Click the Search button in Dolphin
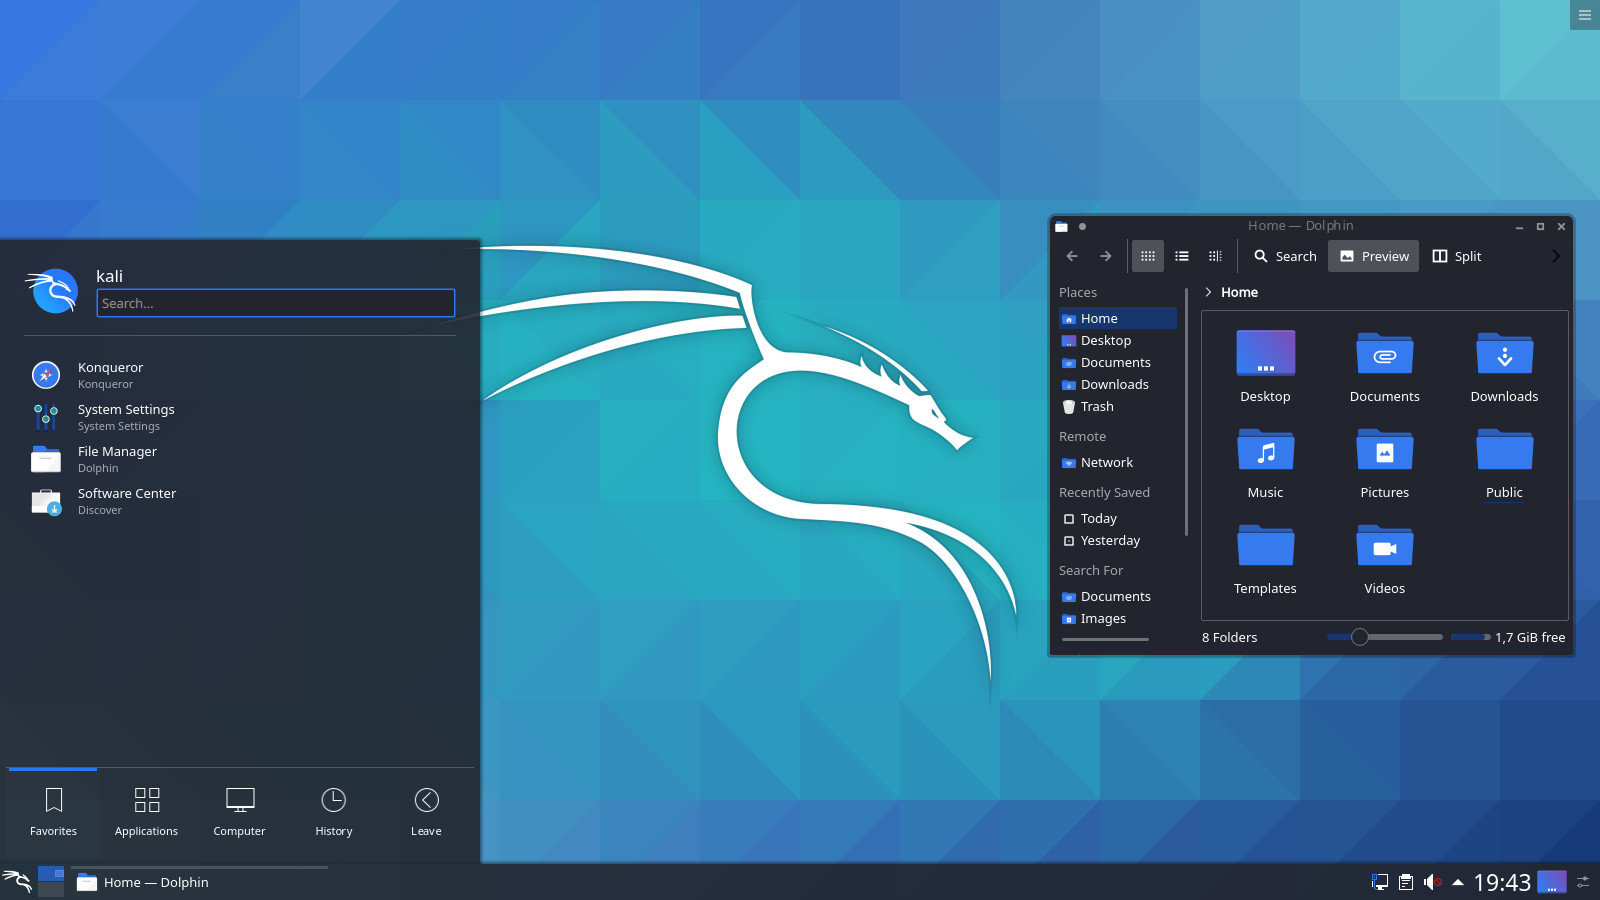Viewport: 1600px width, 900px height. click(1285, 256)
